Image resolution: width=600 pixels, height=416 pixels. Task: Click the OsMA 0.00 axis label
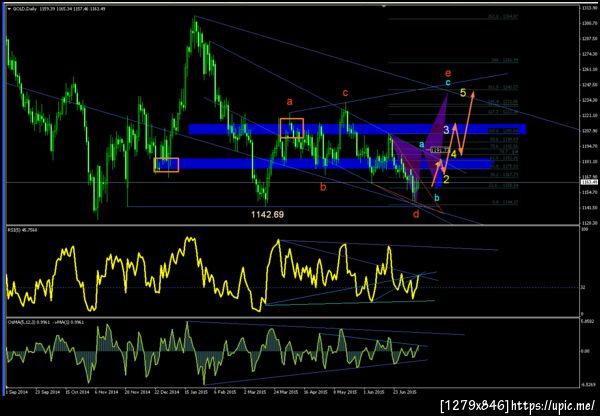click(x=584, y=351)
